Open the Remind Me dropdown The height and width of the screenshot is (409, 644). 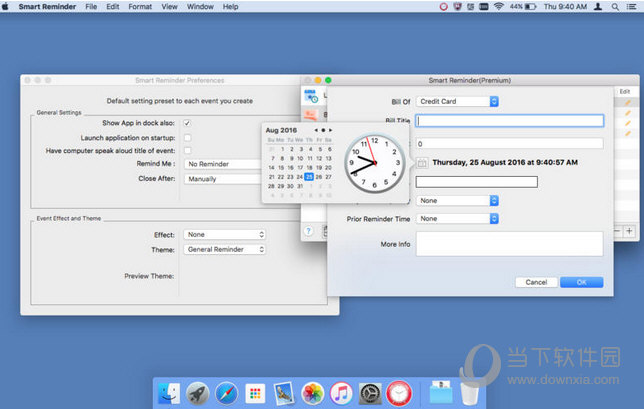pyautogui.click(x=223, y=164)
